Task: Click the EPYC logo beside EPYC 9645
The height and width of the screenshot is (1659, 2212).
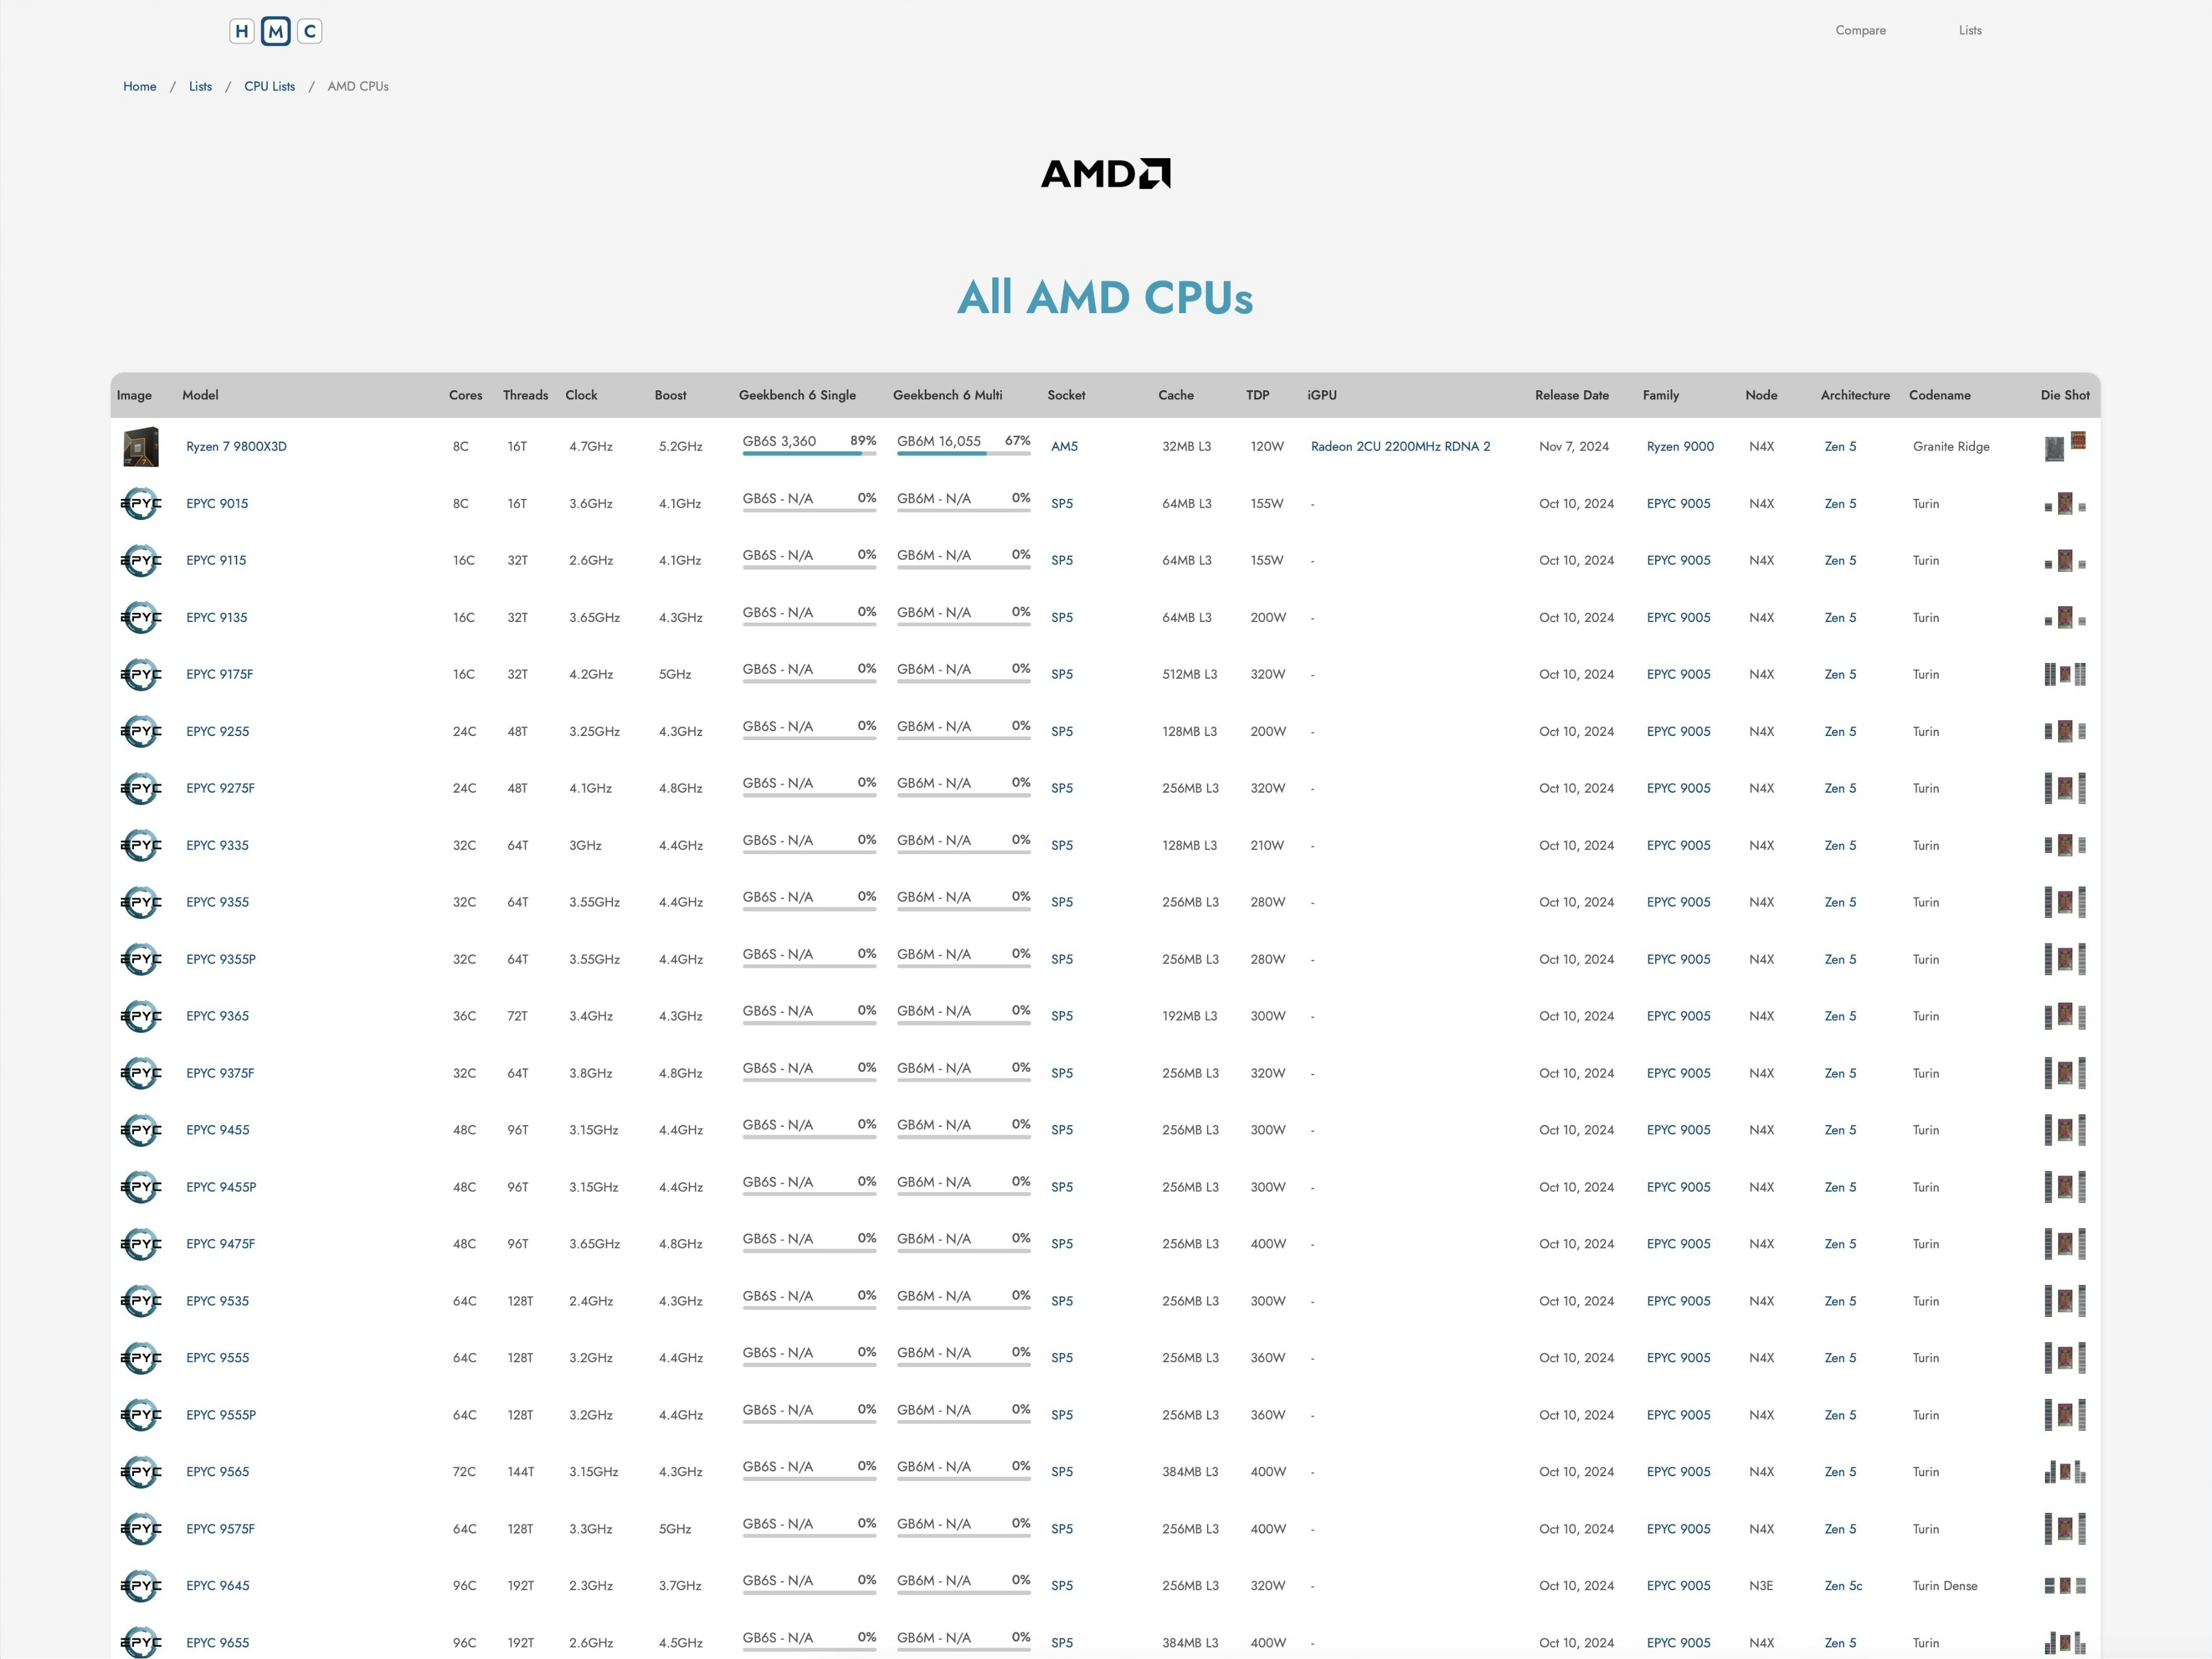Action: pyautogui.click(x=141, y=1586)
